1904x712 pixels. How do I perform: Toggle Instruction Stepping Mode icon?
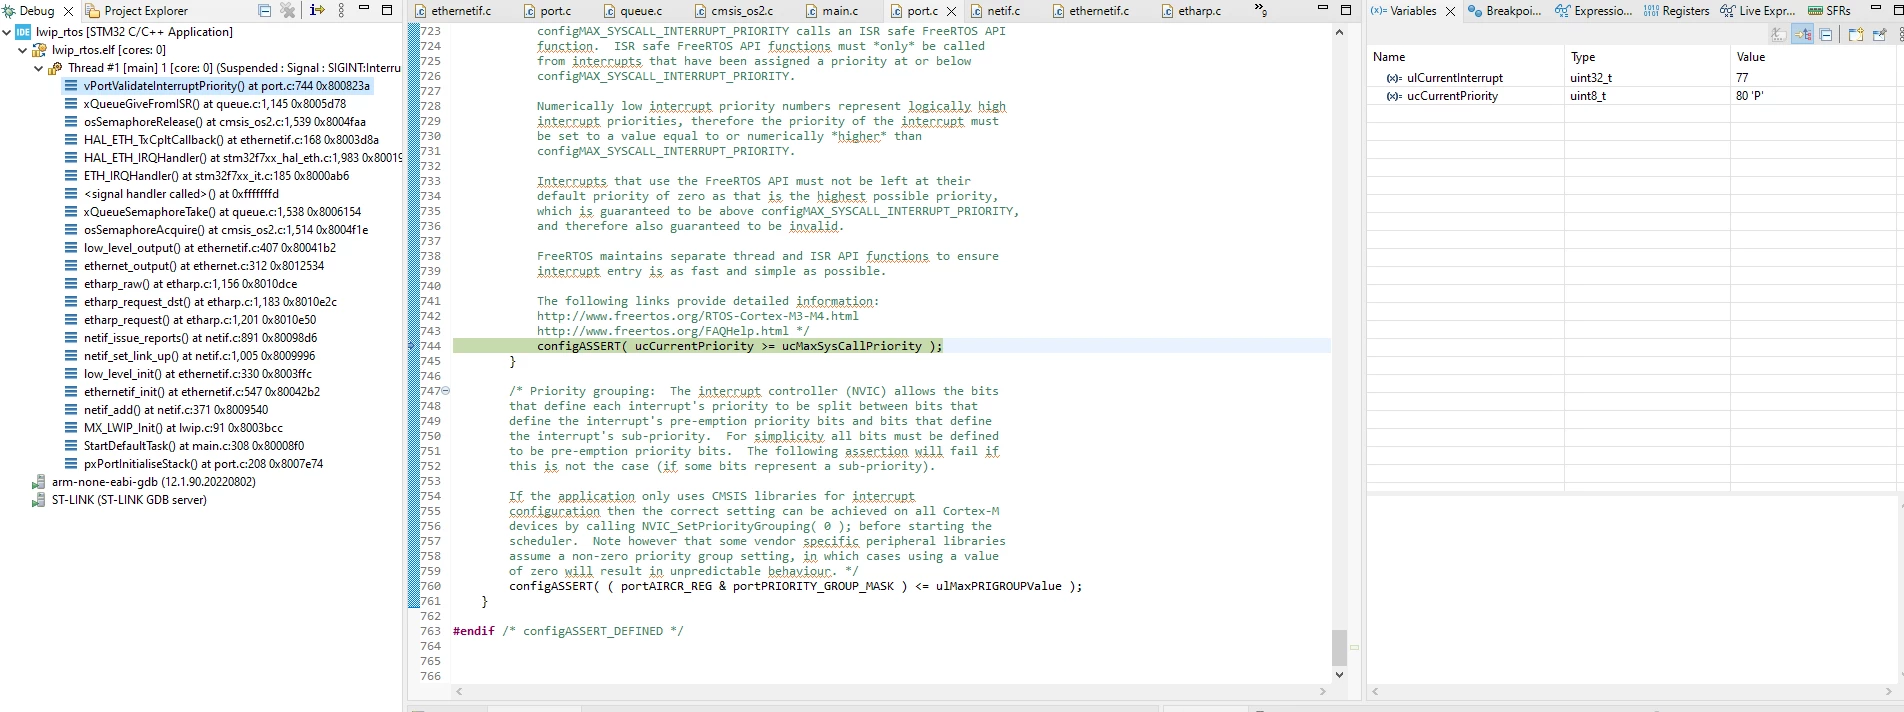tap(317, 10)
